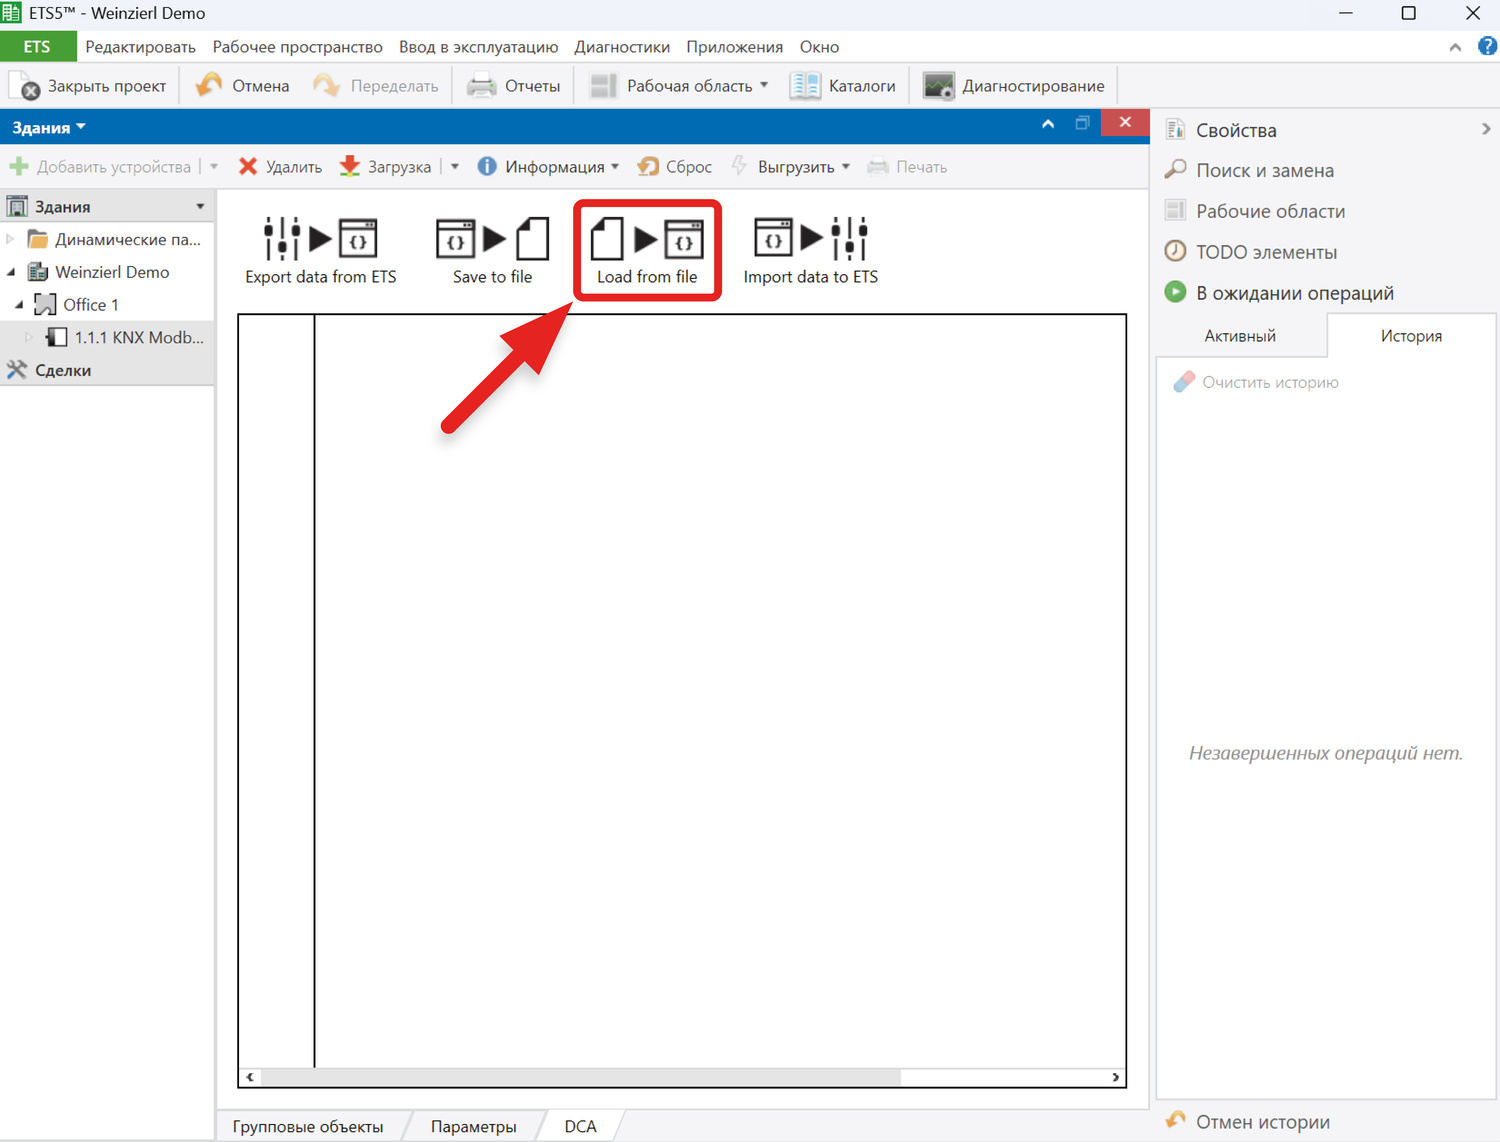The image size is (1500, 1142).
Task: Open the Поиск и замена panel
Action: pos(1264,171)
